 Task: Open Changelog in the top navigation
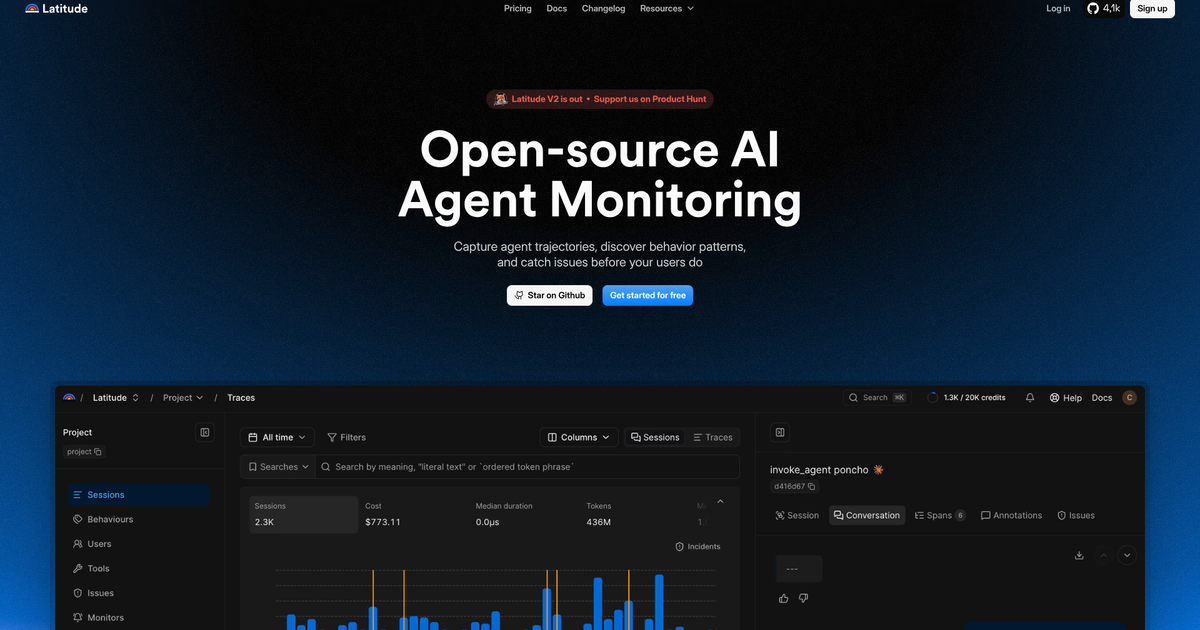[x=604, y=8]
